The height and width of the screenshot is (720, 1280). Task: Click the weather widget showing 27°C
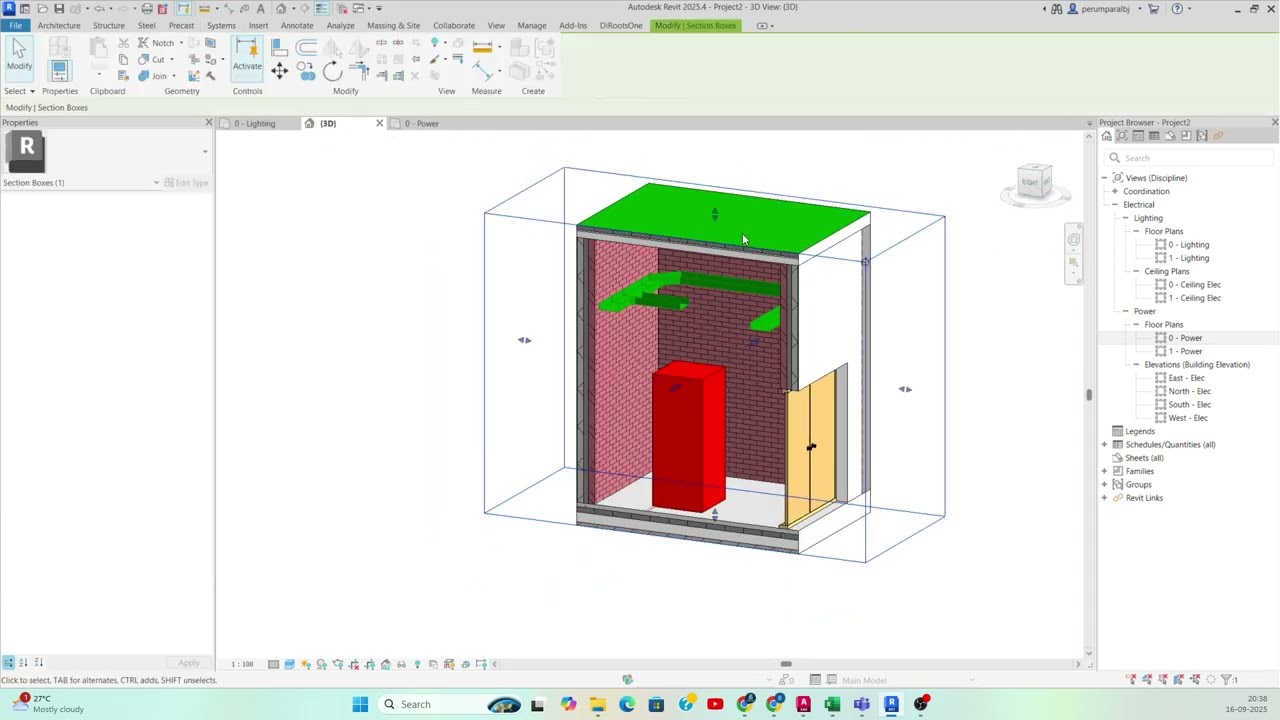(x=48, y=704)
